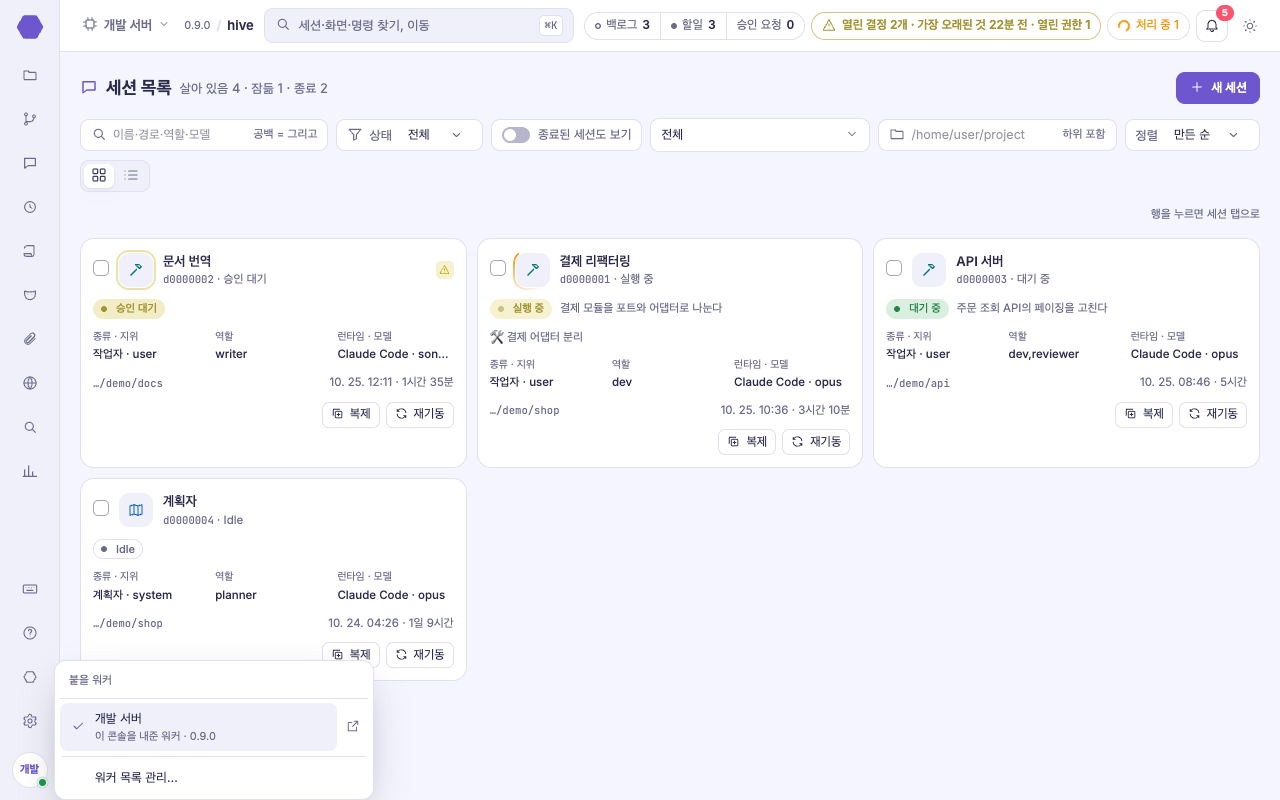Open the 상태 전체 filter dropdown

pos(409,135)
